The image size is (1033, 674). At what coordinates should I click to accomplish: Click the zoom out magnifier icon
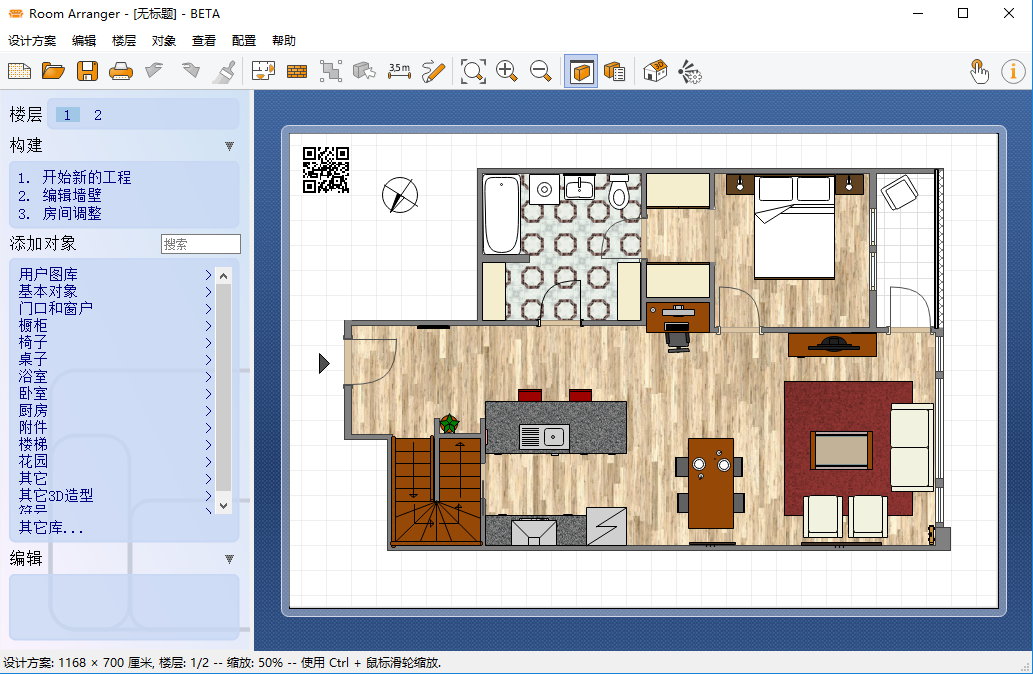coord(541,71)
